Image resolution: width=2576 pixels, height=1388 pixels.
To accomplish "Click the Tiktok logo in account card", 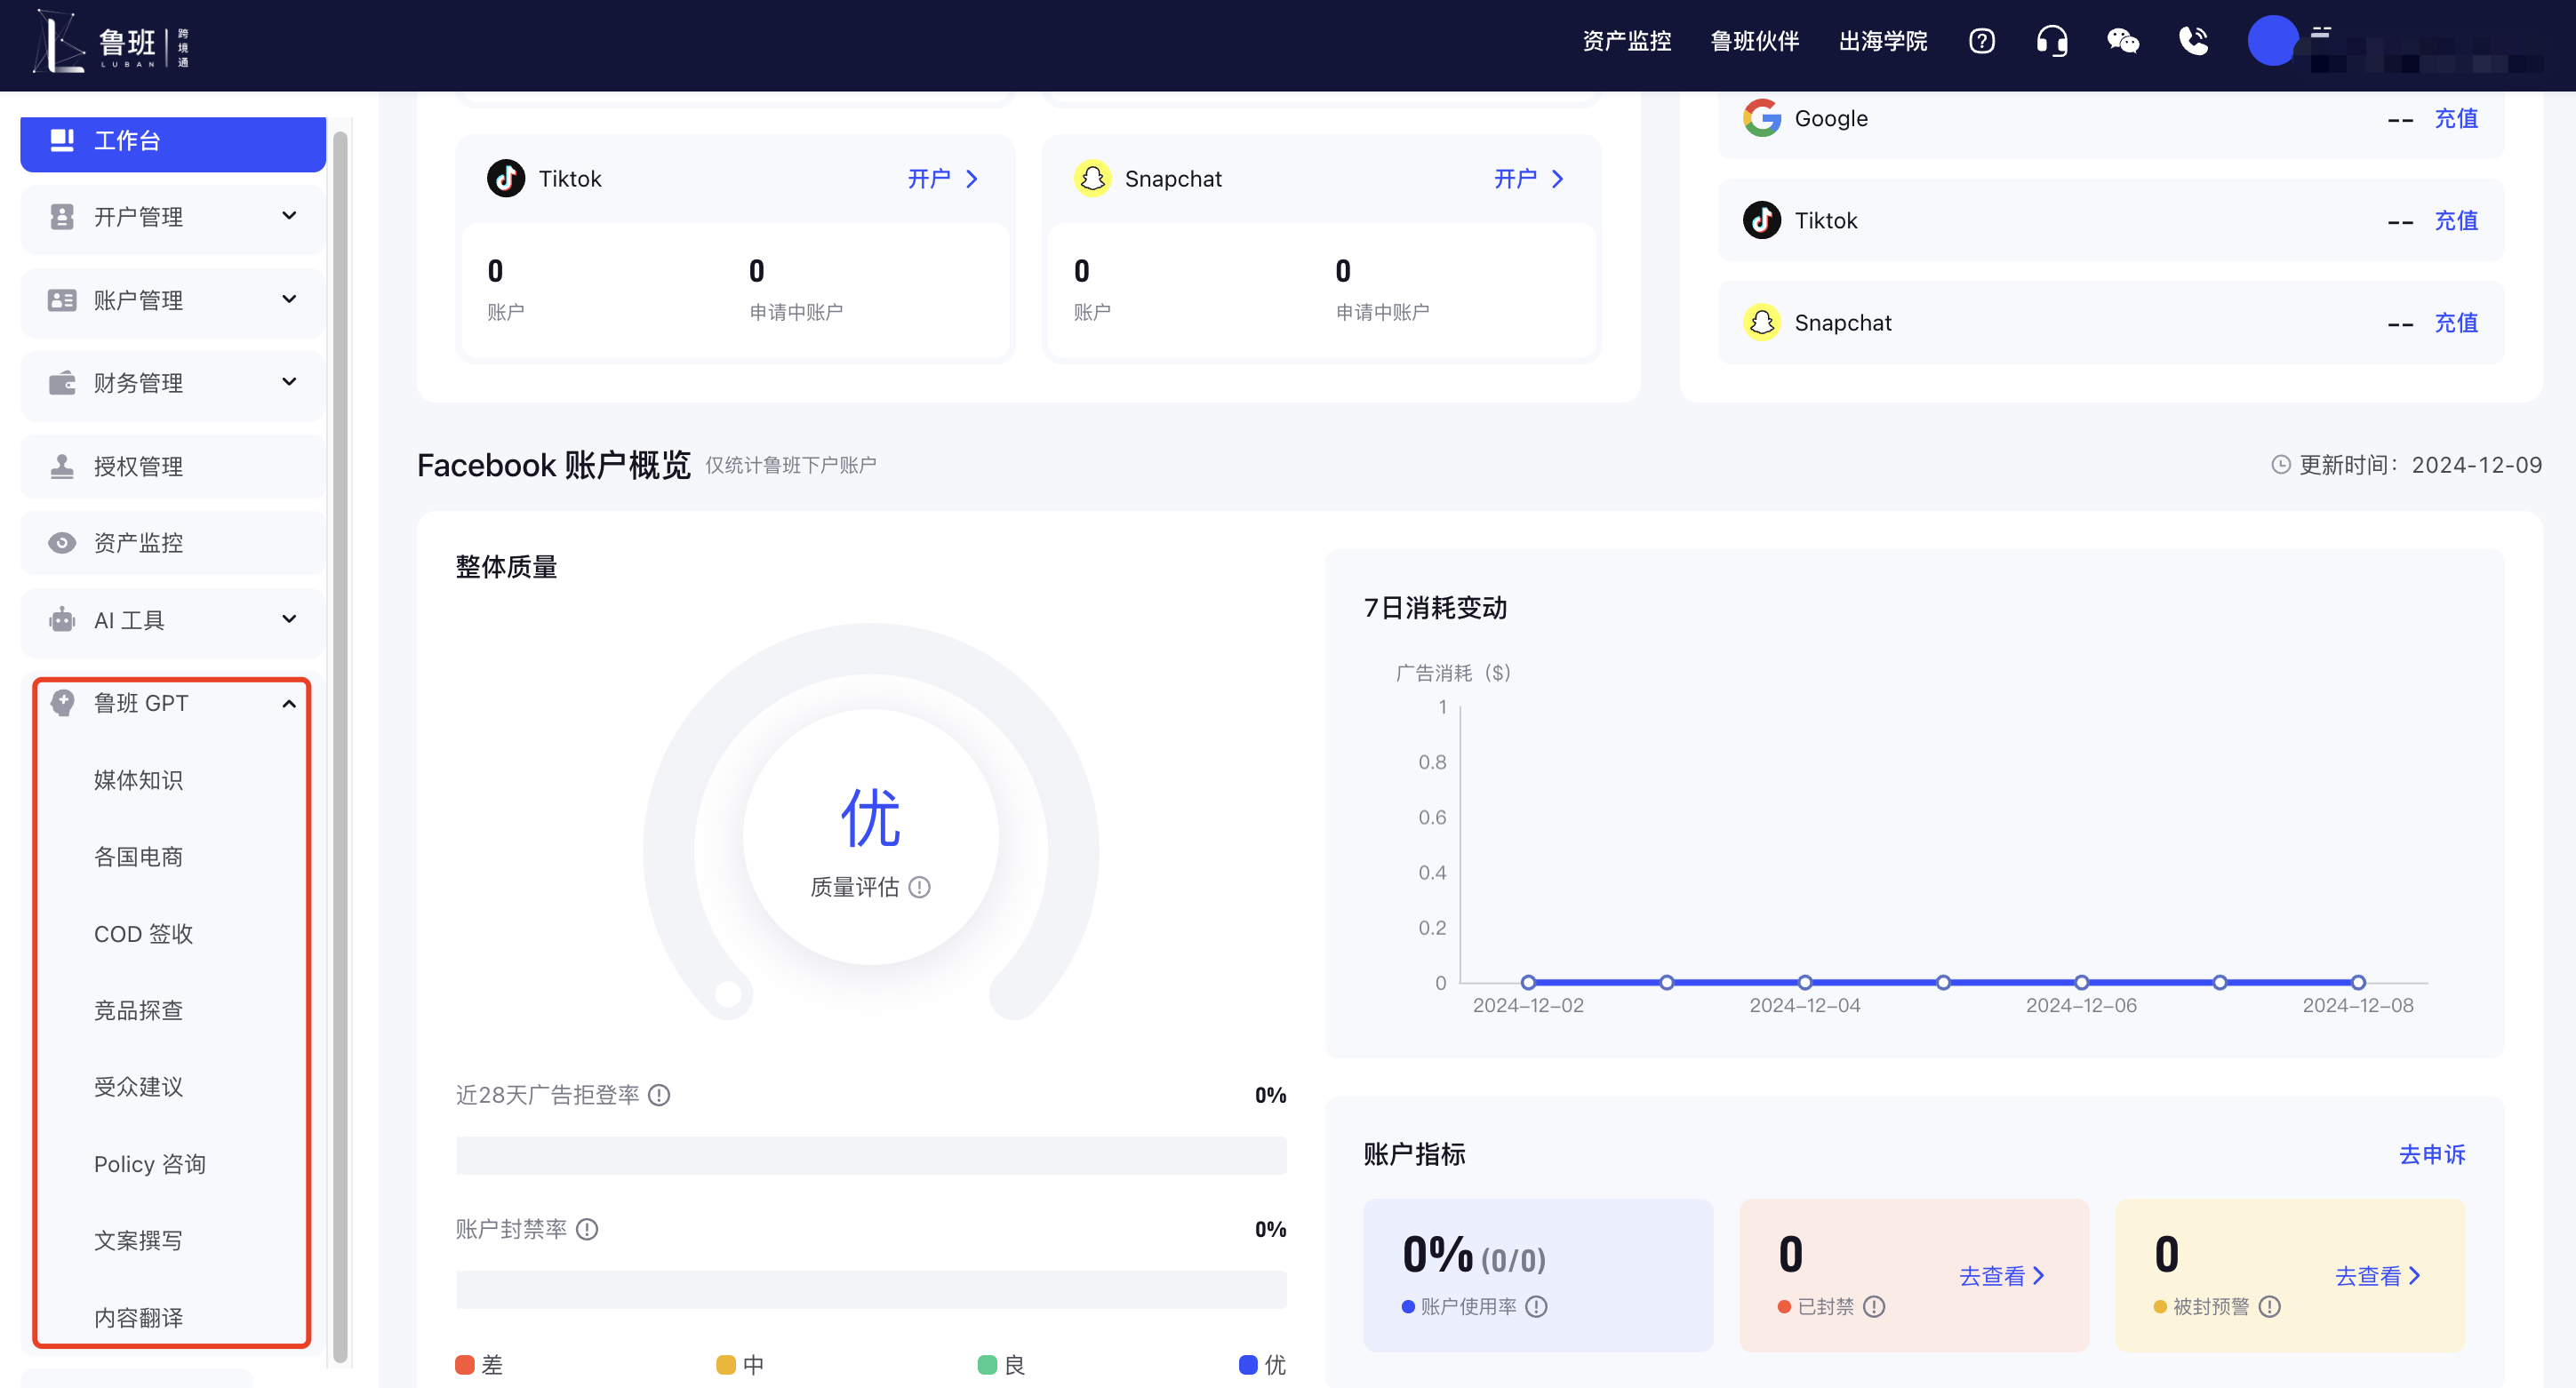I will (x=506, y=179).
